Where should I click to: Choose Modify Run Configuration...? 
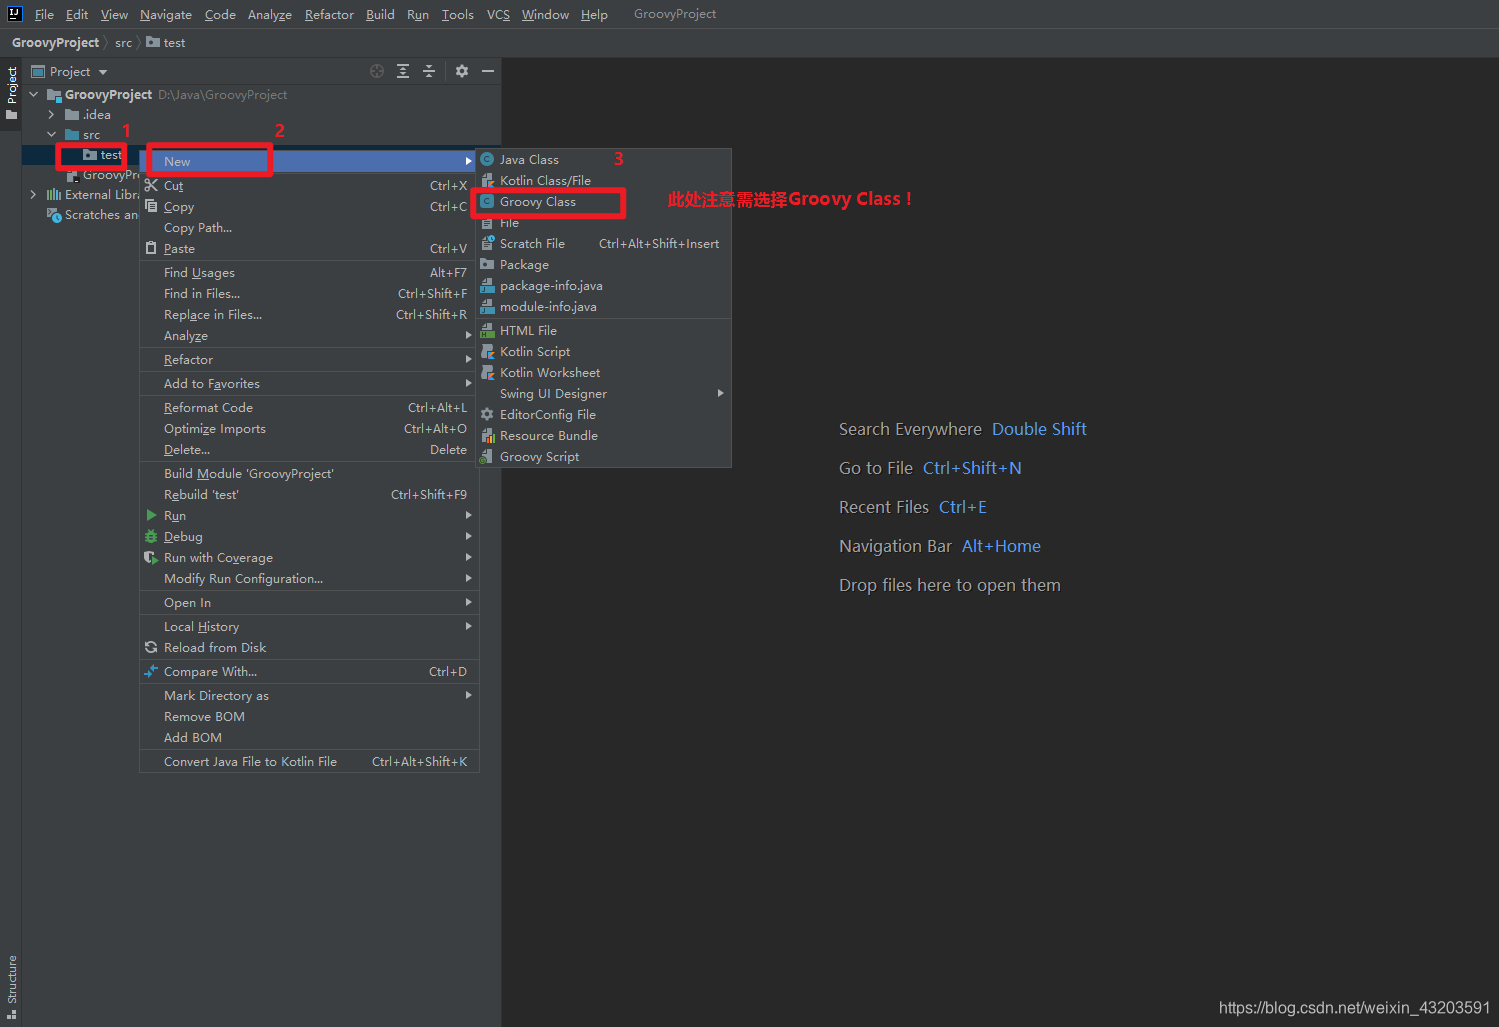[309, 578]
